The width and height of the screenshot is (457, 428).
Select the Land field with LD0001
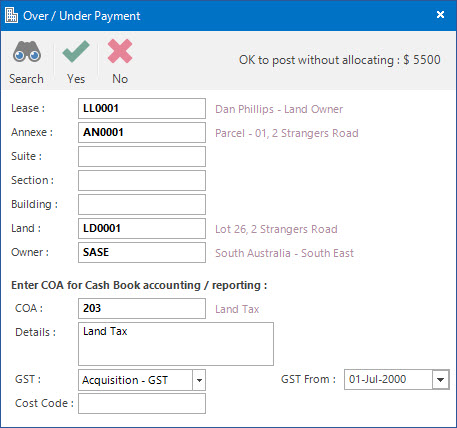pos(142,228)
